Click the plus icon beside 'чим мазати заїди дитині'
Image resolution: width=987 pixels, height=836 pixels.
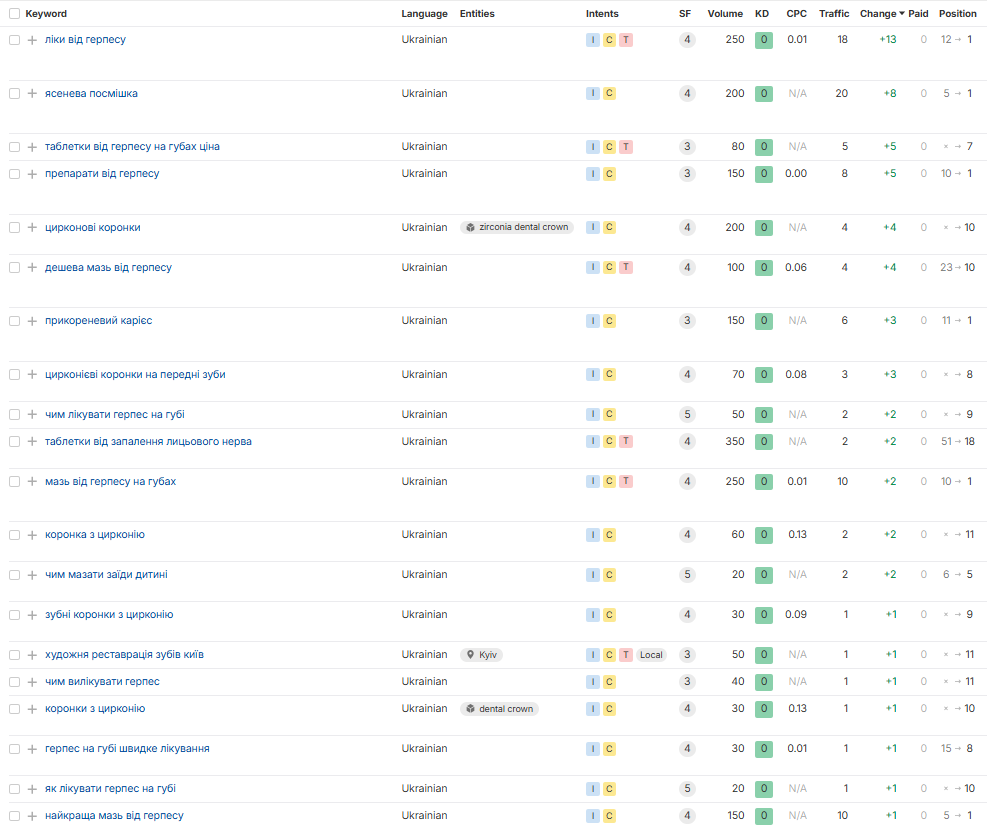tap(32, 575)
